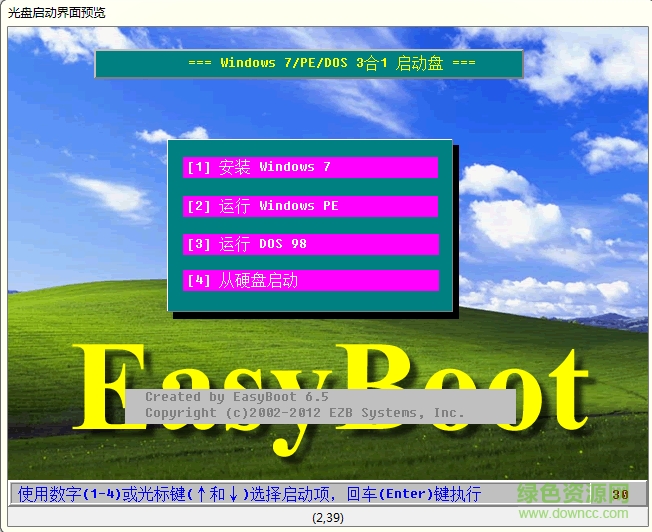Click the 光盘启动界面预览 window title
Viewport: 652px width, 532px height.
pos(57,13)
